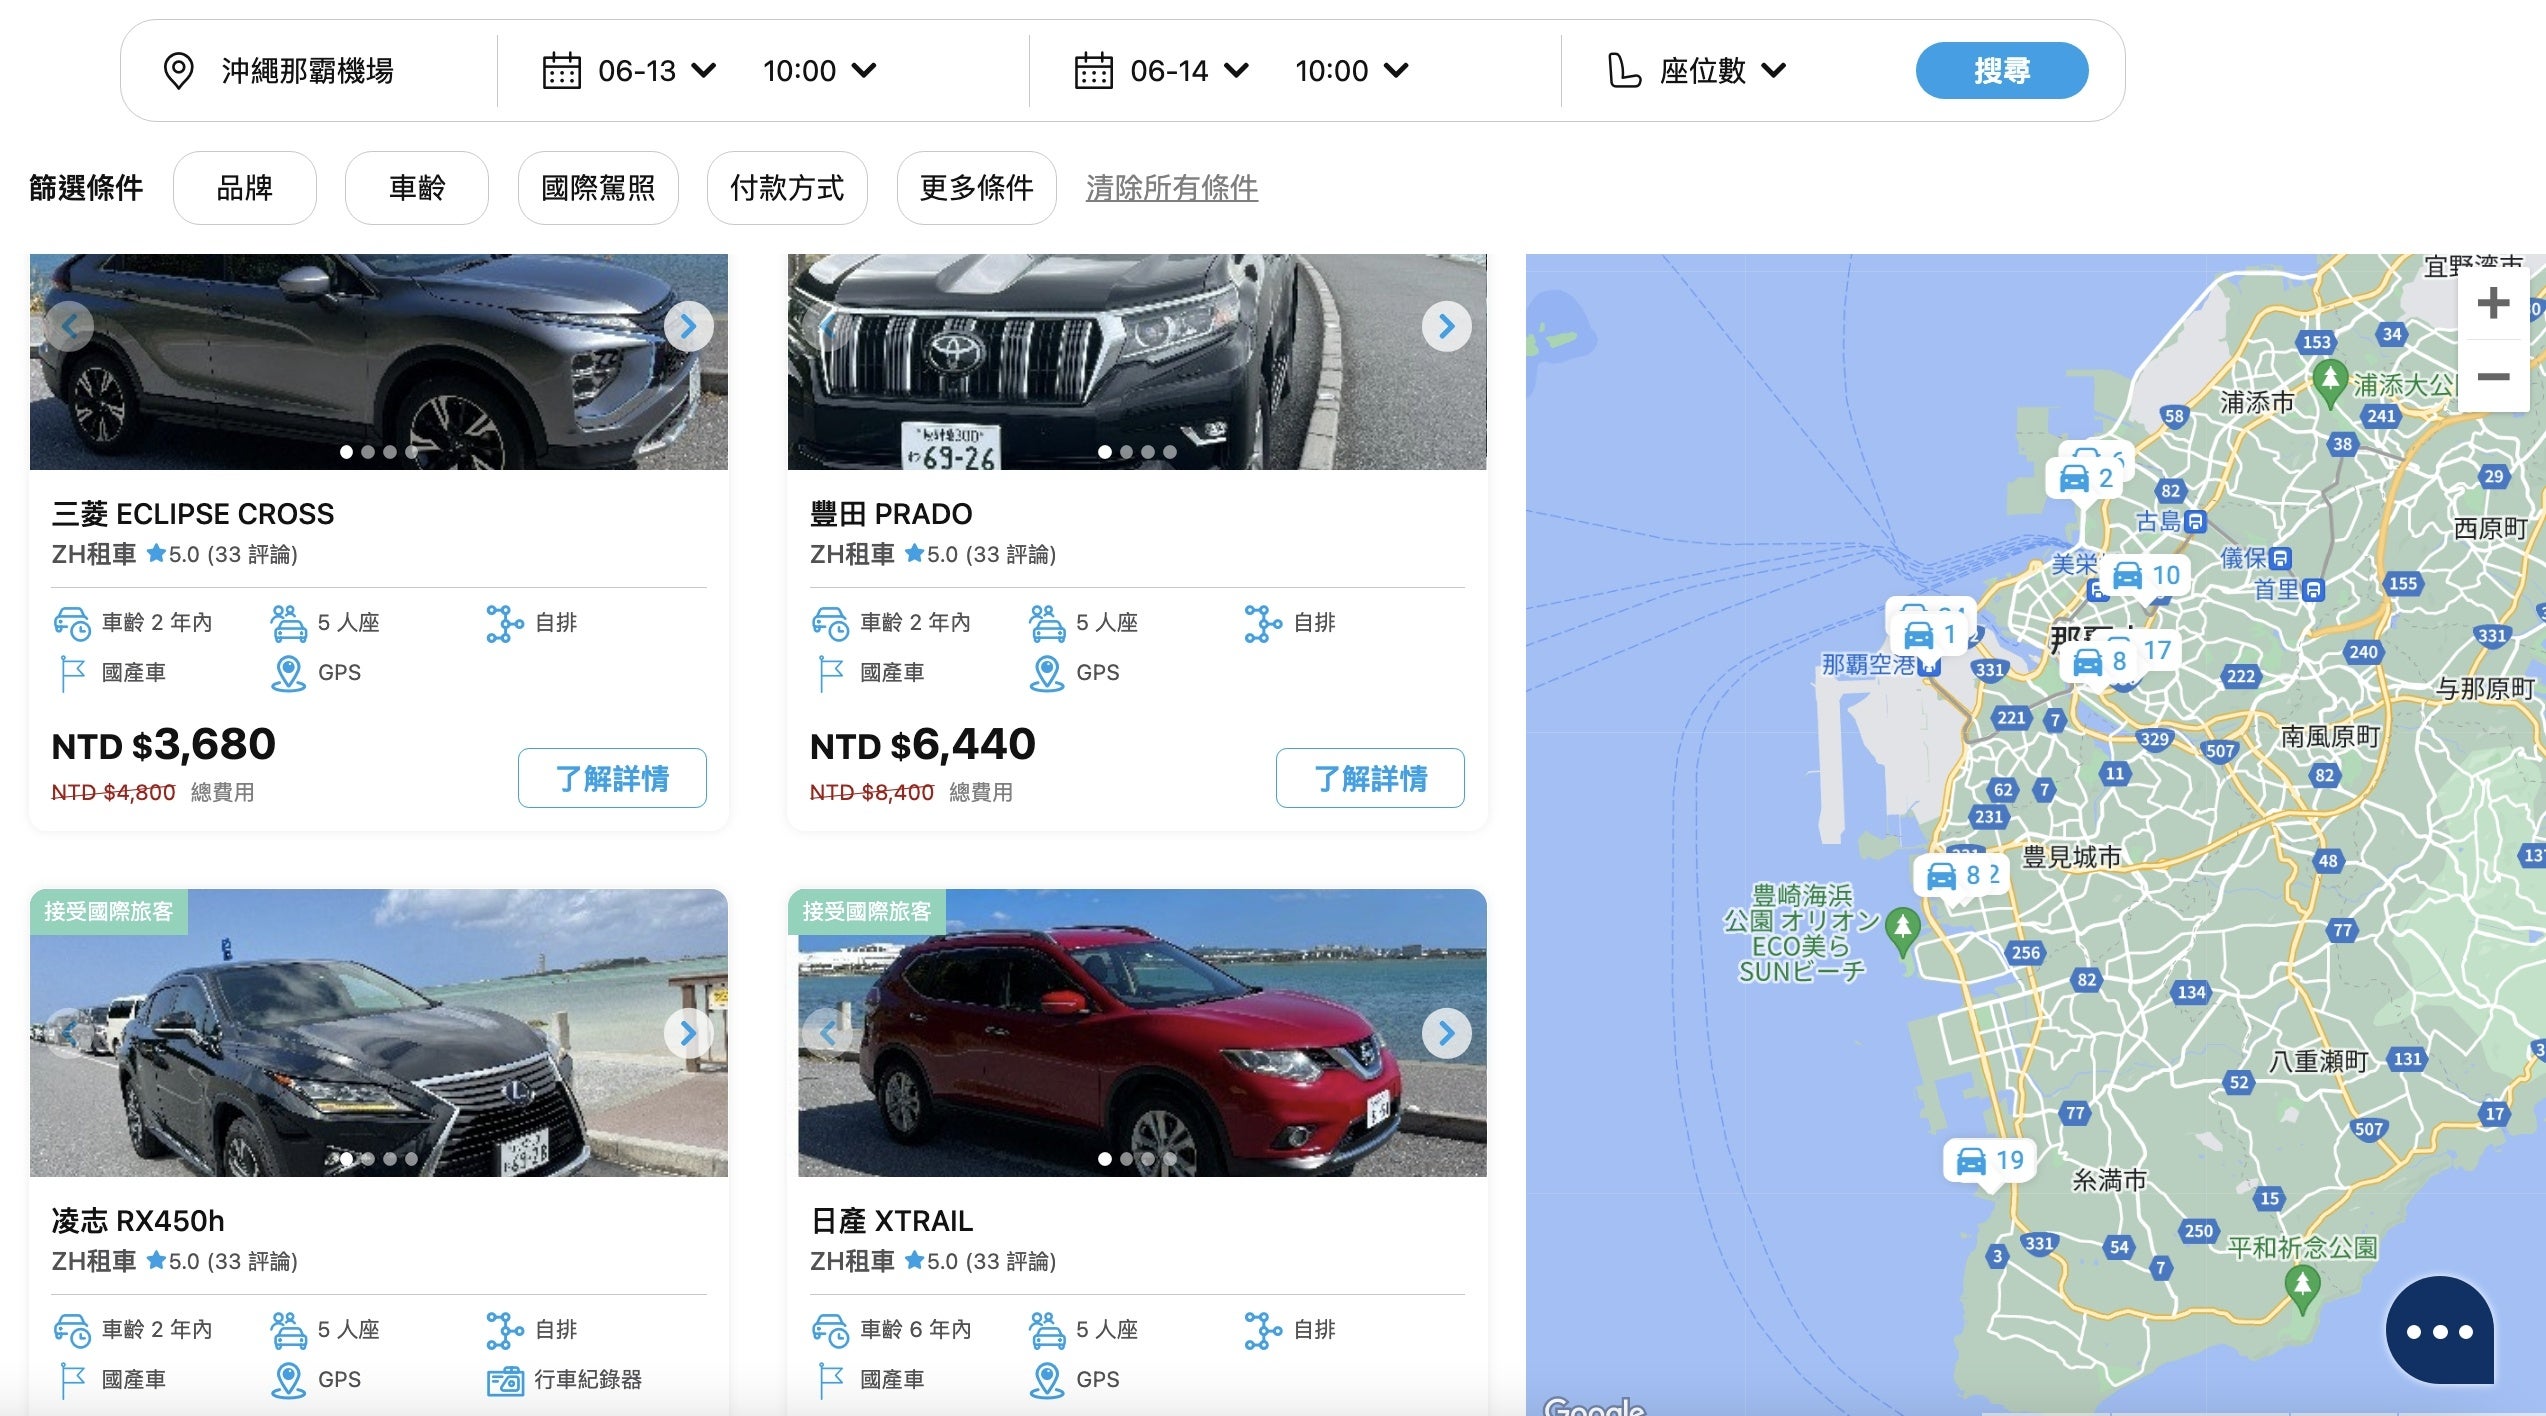Show next photo of Toyota PRADO
The image size is (2546, 1416).
tap(1446, 326)
